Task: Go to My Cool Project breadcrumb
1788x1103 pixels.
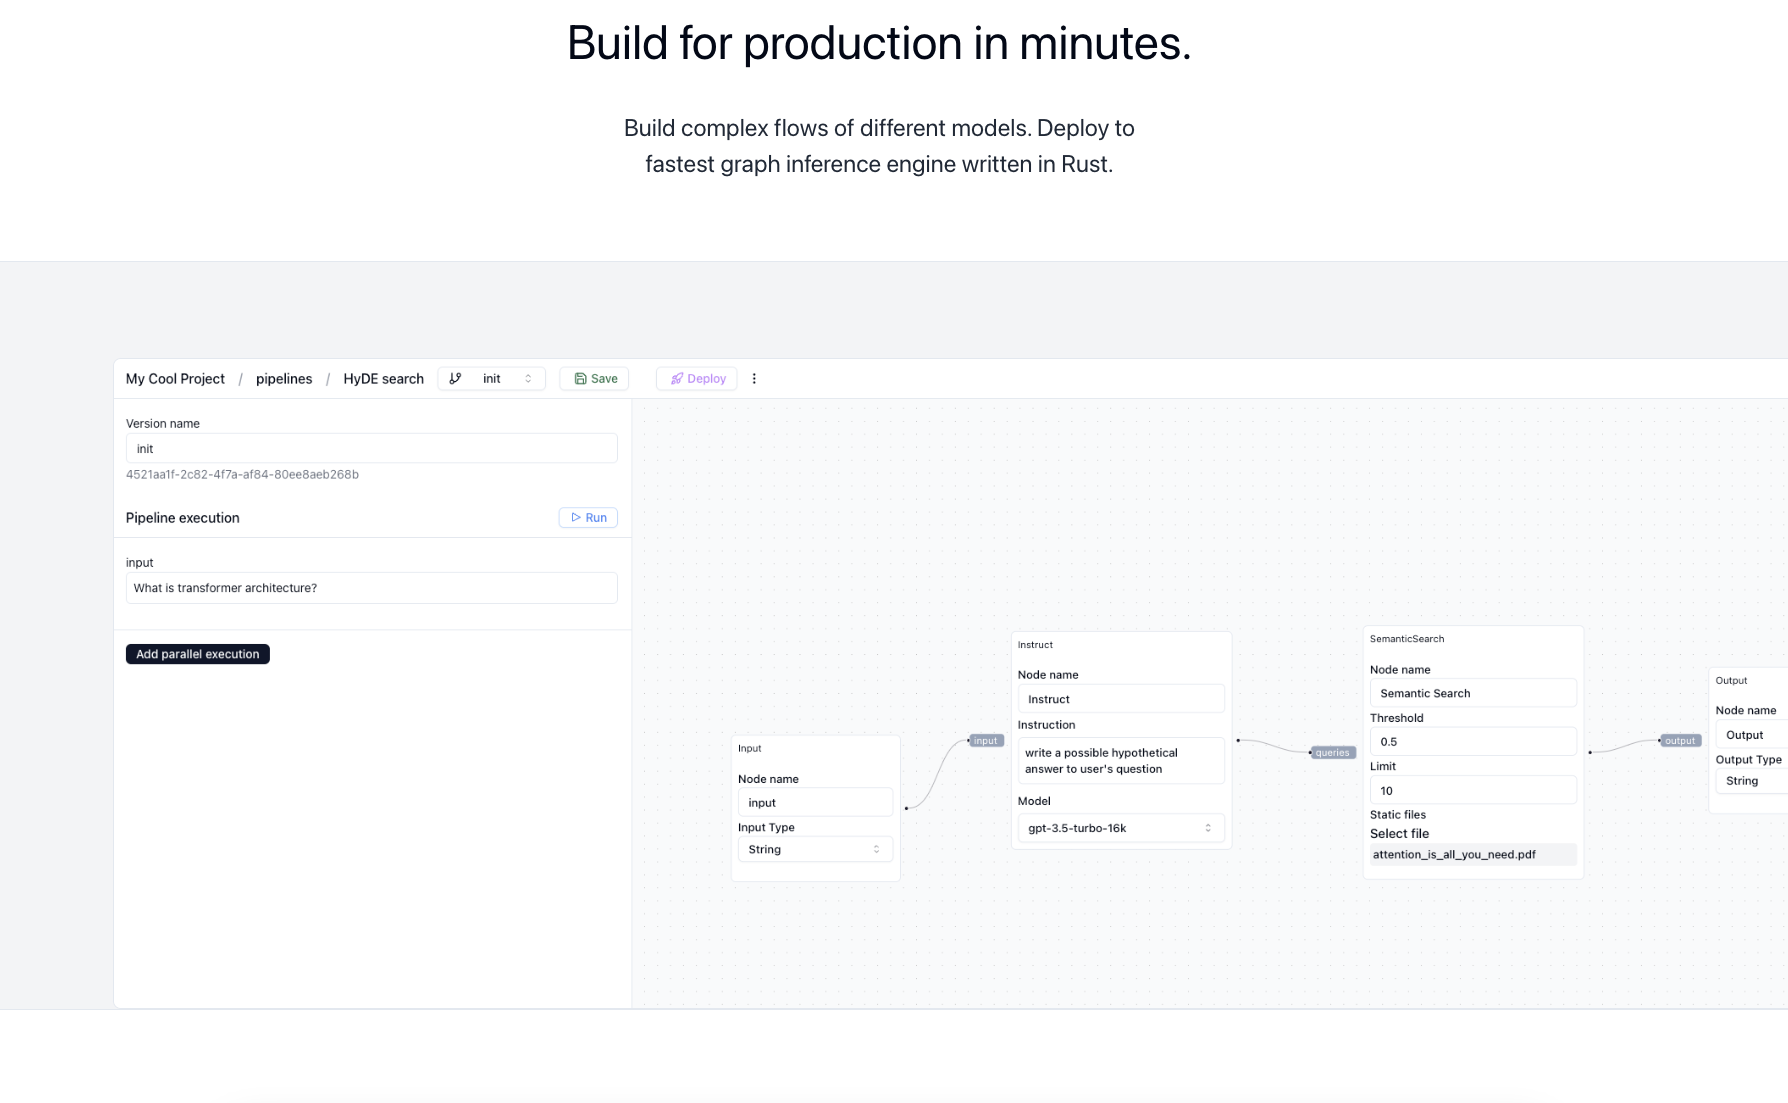Action: 175,379
